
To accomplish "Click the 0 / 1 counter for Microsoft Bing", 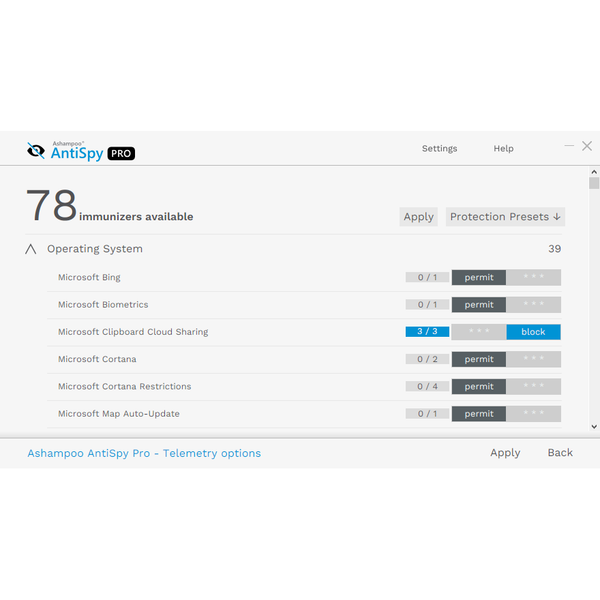I will (427, 277).
